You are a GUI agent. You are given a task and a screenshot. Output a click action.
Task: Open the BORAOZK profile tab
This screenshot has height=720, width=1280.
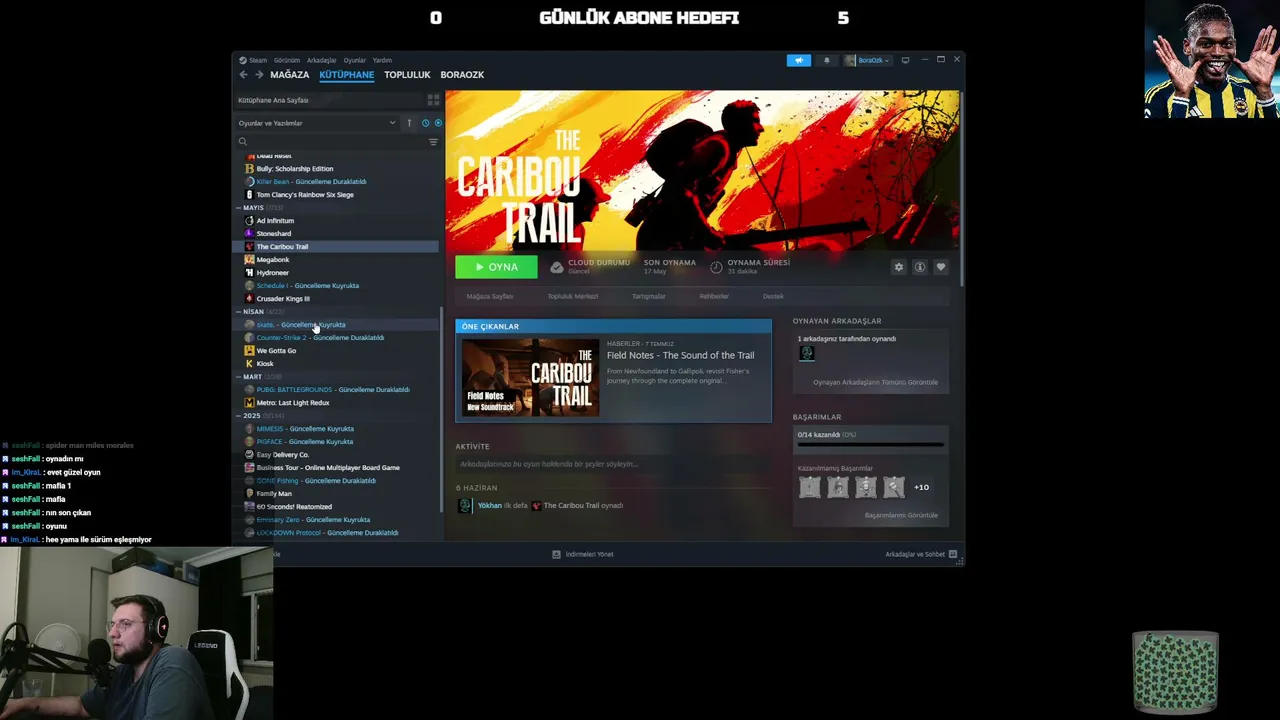coord(462,75)
